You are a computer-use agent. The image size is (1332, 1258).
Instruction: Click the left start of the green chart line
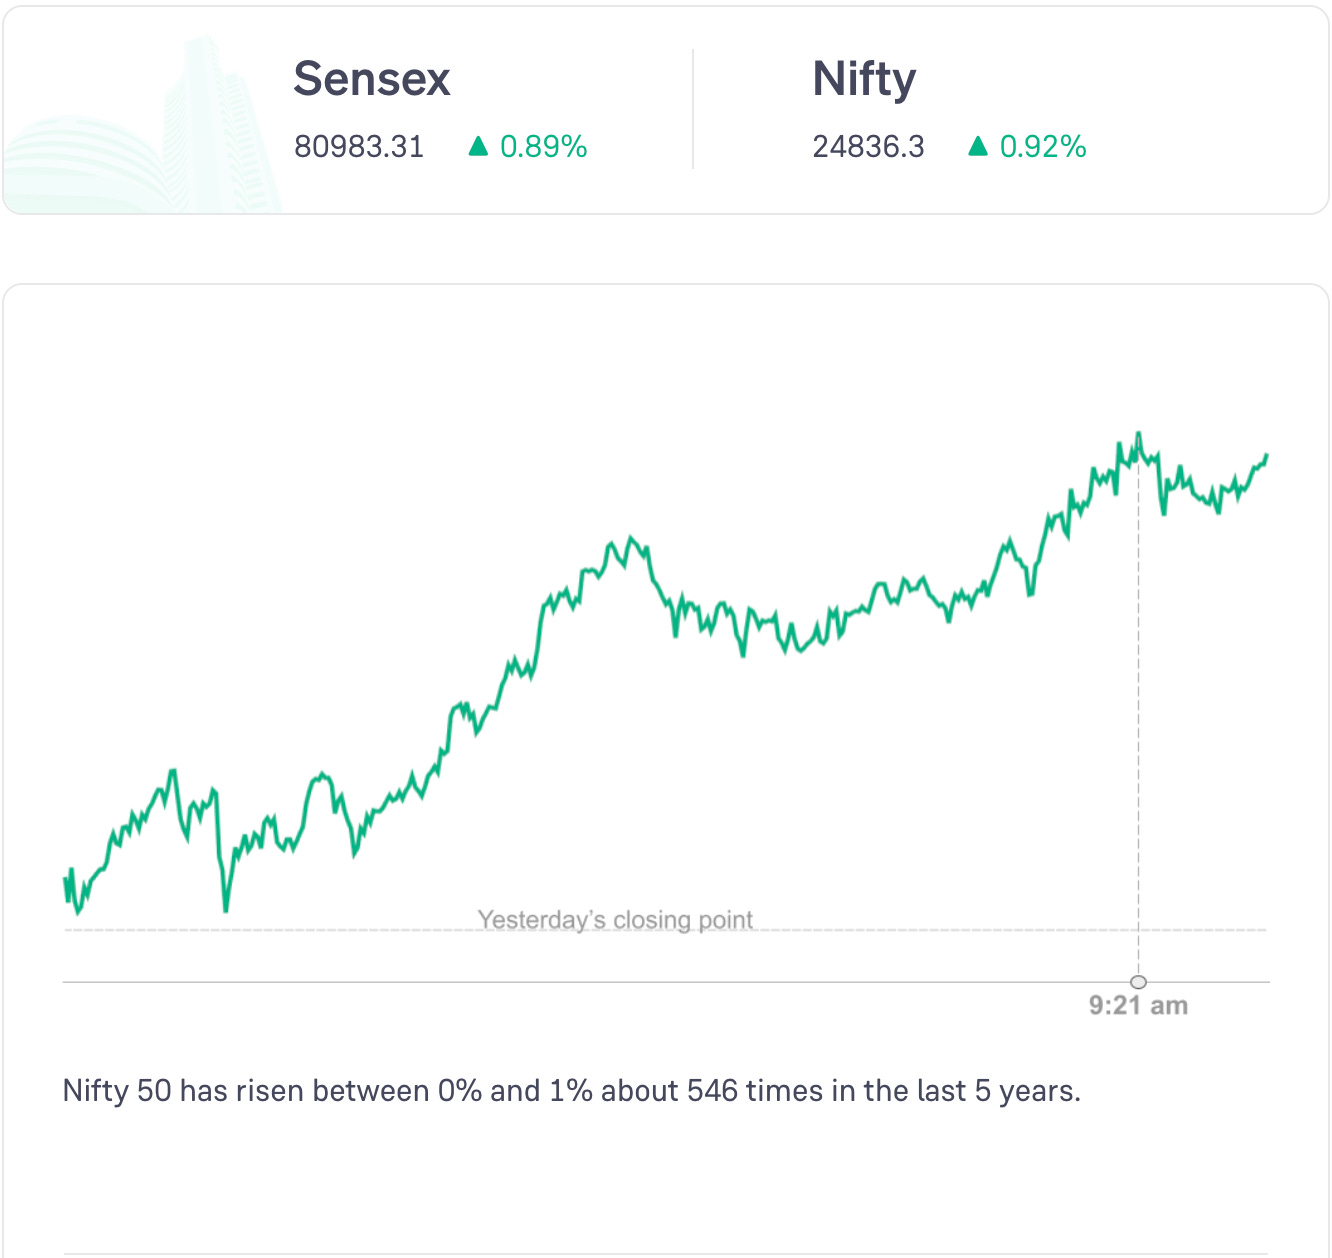click(x=65, y=880)
